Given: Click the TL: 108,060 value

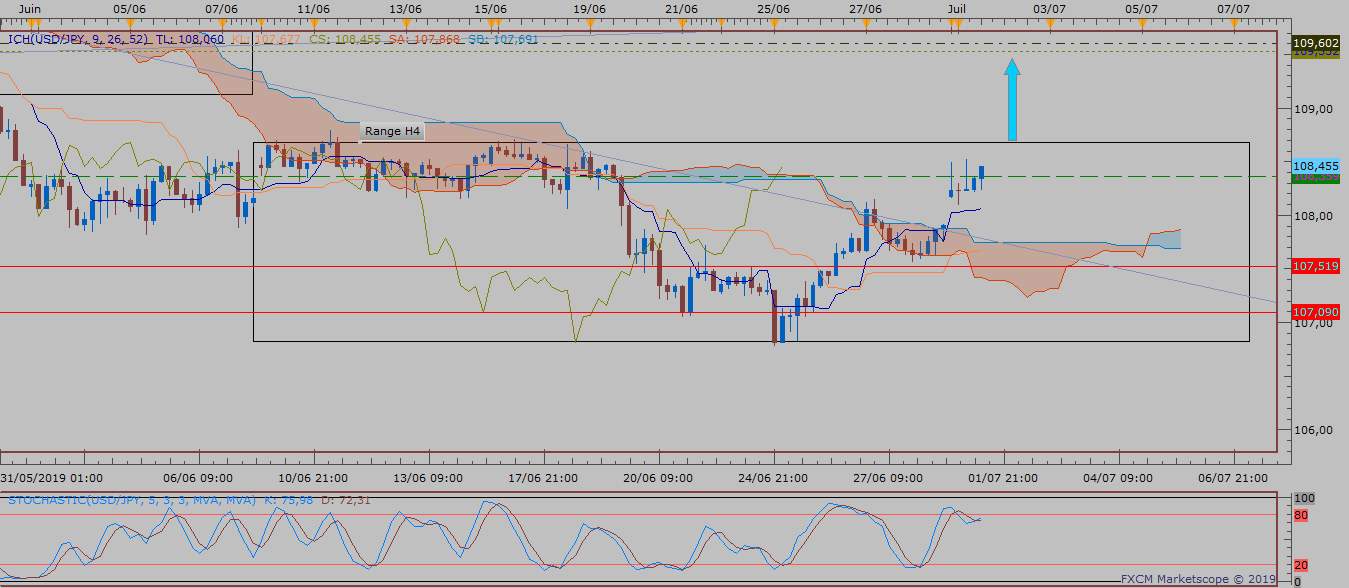Looking at the screenshot, I should coord(191,40).
